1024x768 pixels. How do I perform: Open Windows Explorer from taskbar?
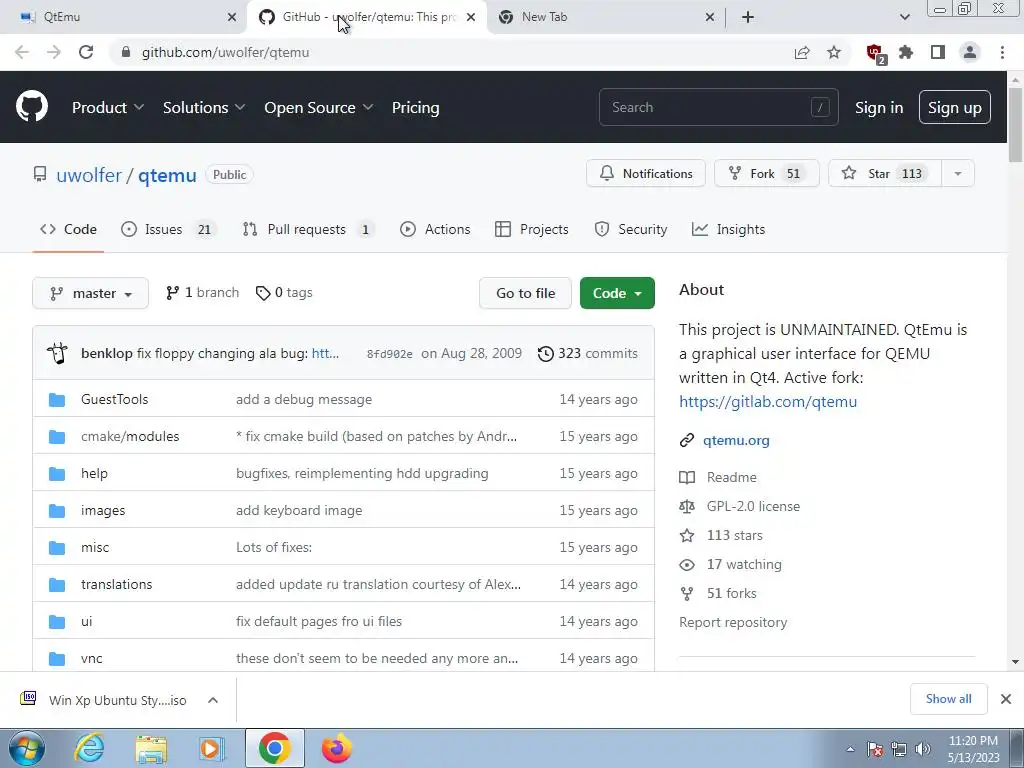(x=151, y=748)
